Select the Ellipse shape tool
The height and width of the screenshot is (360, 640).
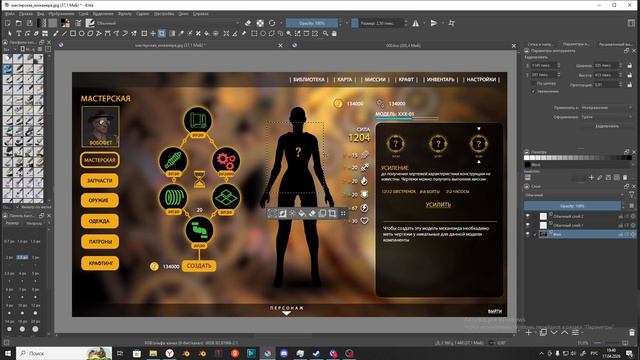tap(81, 33)
